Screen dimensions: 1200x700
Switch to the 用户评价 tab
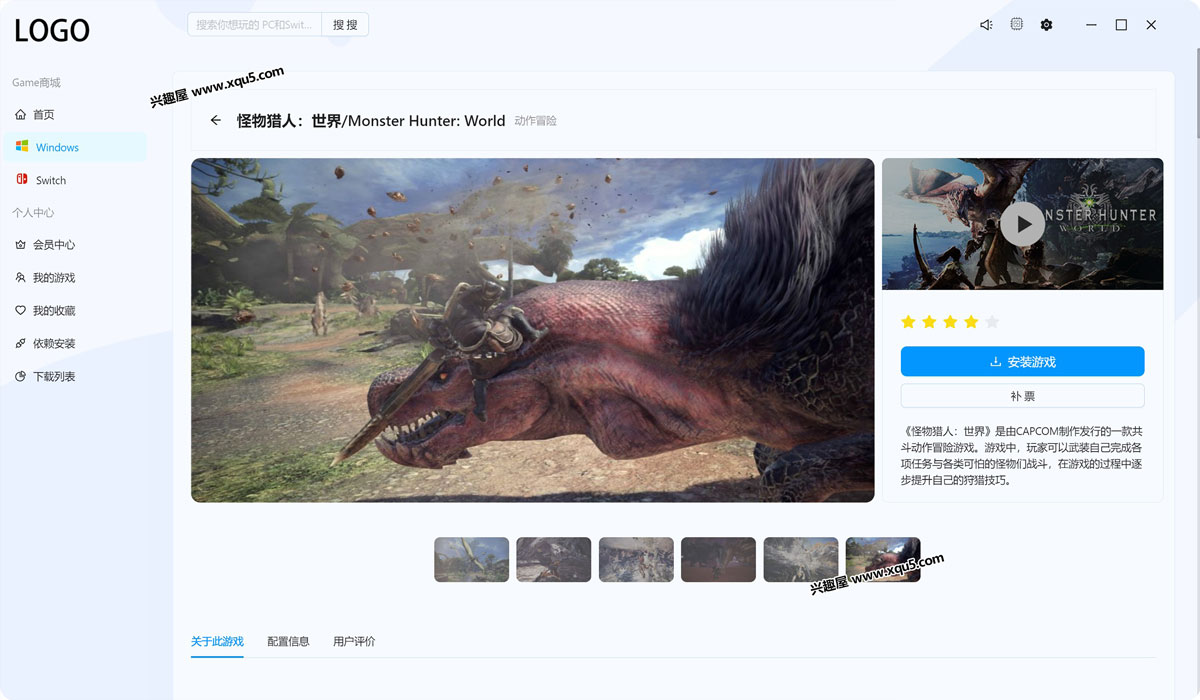coord(354,642)
